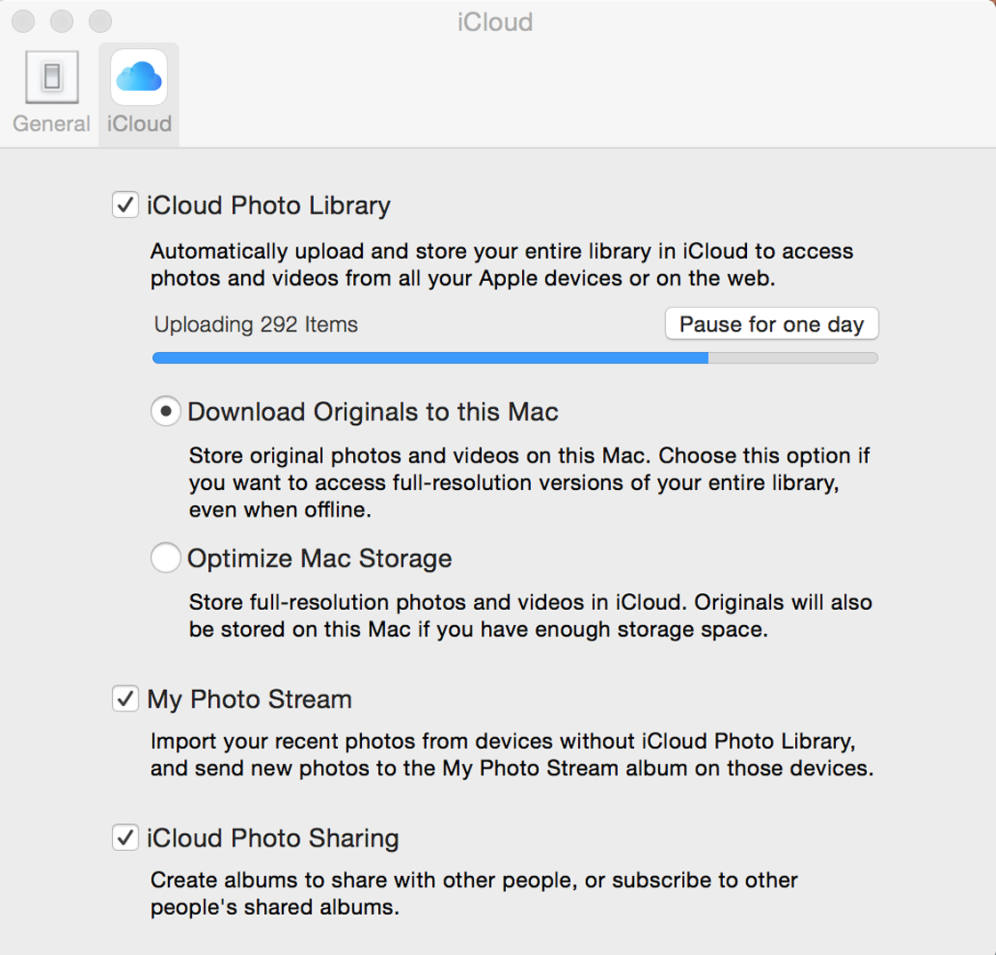Viewport: 996px width, 955px height.
Task: Click the iCloud window title text
Action: coord(495,21)
